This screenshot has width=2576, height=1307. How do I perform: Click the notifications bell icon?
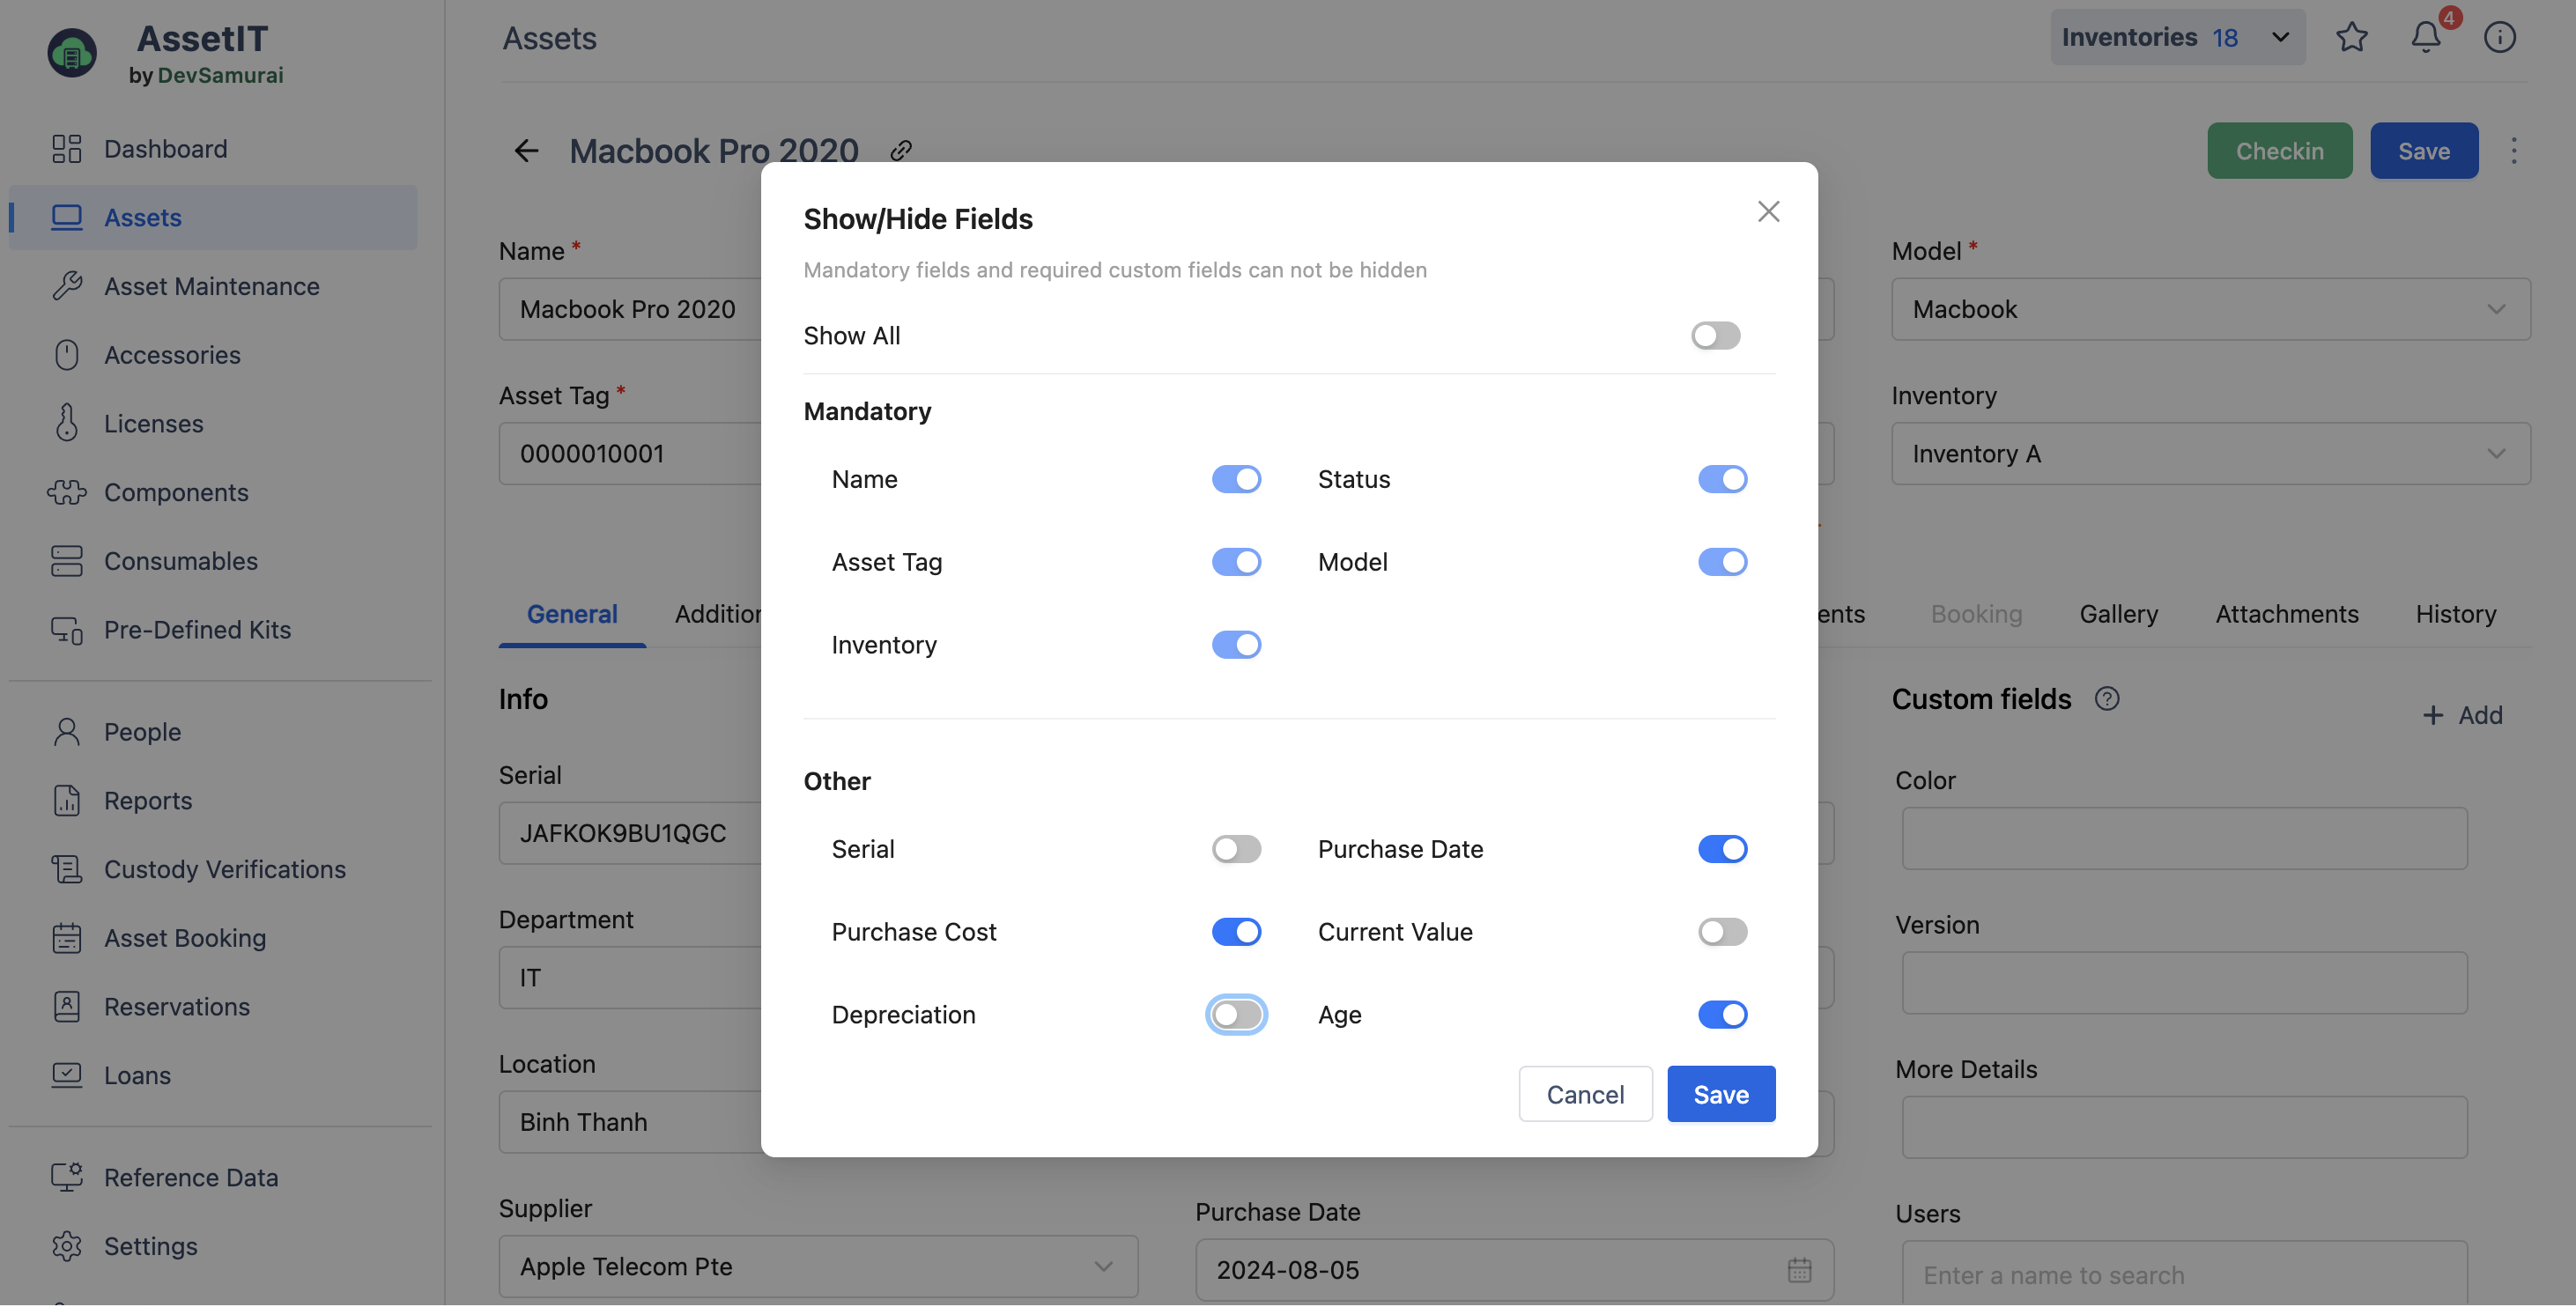point(2425,38)
